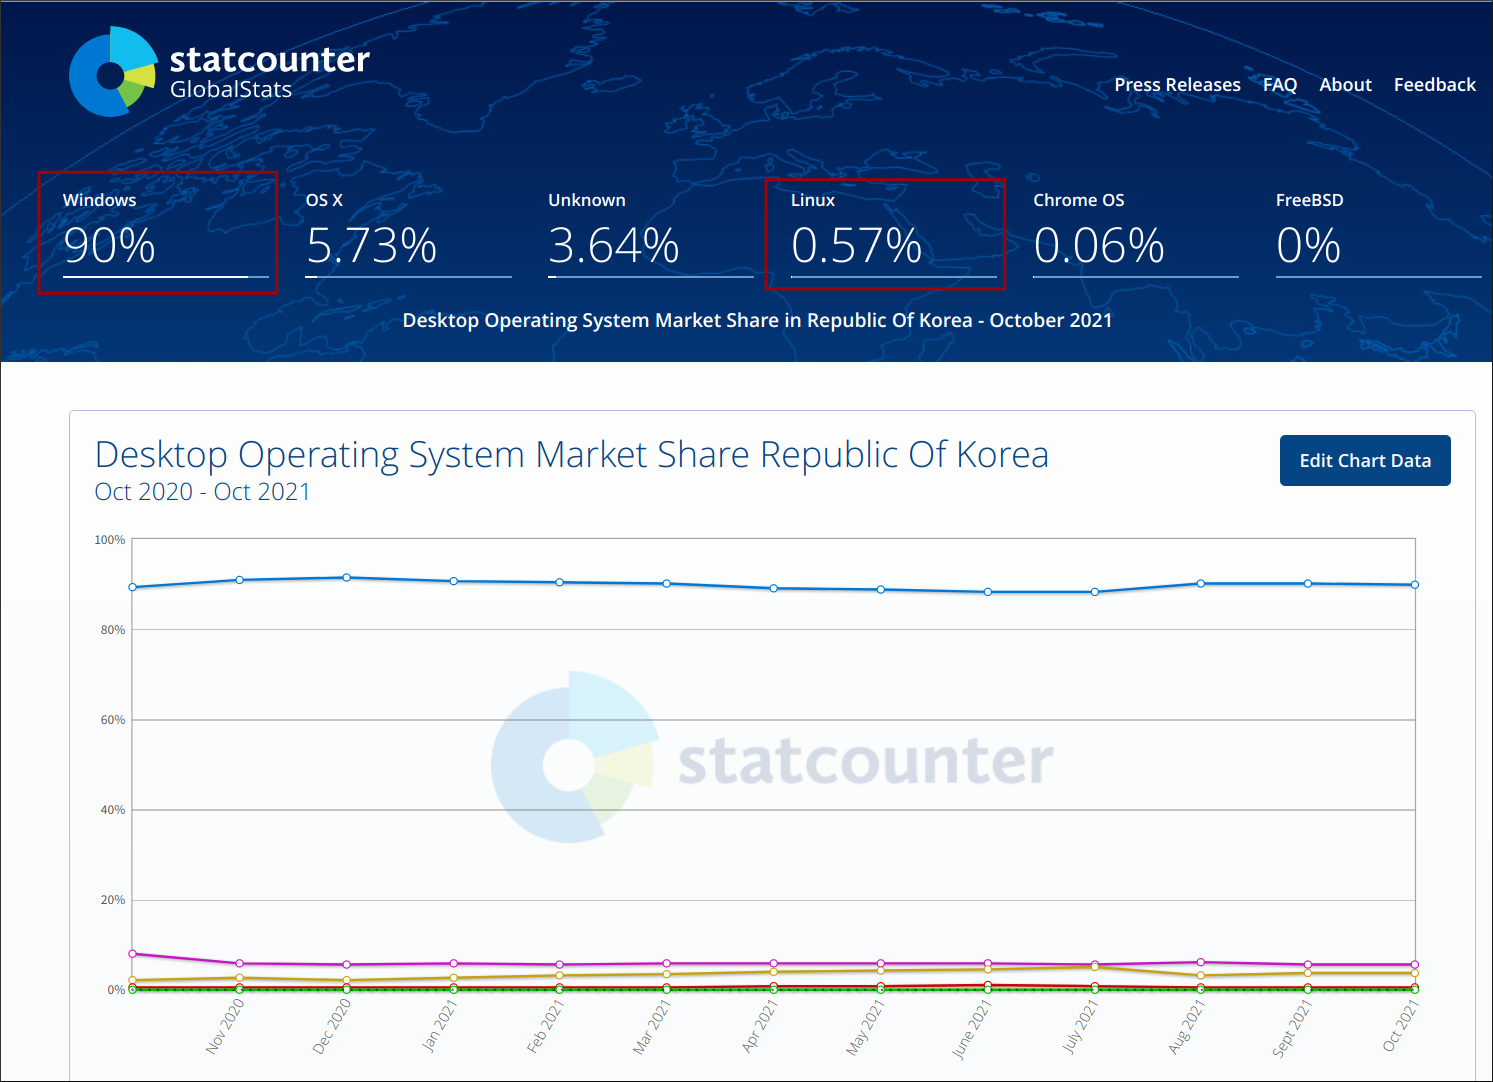1493x1082 pixels.
Task: Click the Feb 2021 x-axis label
Action: click(546, 1026)
